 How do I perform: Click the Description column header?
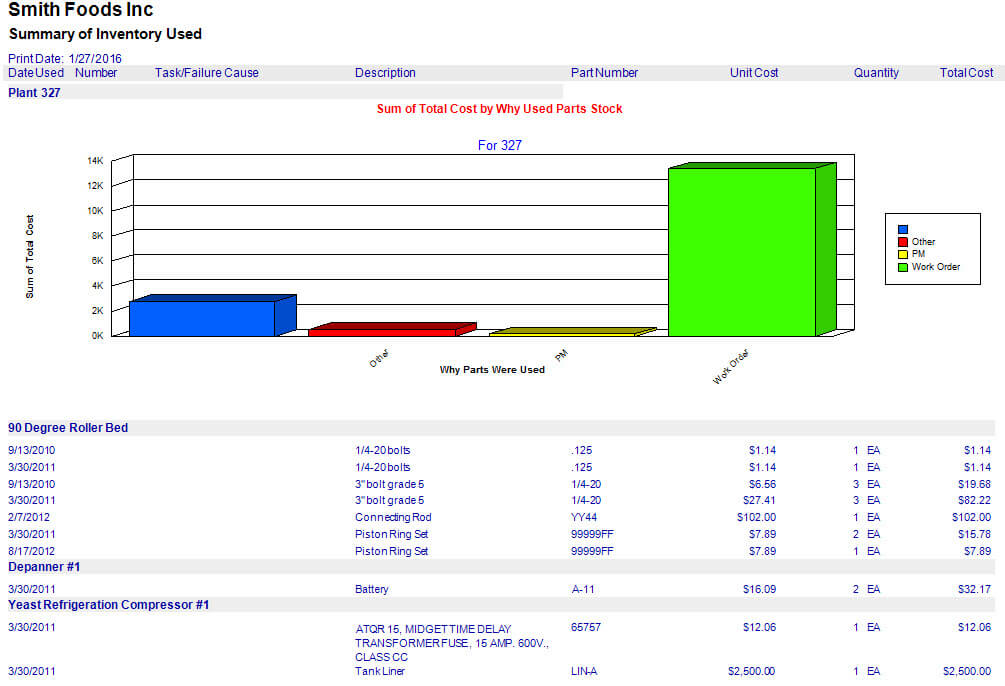coord(385,73)
